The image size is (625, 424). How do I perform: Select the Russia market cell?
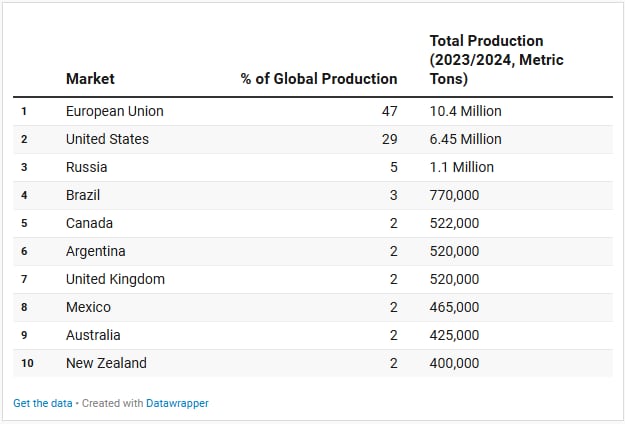pyautogui.click(x=86, y=167)
